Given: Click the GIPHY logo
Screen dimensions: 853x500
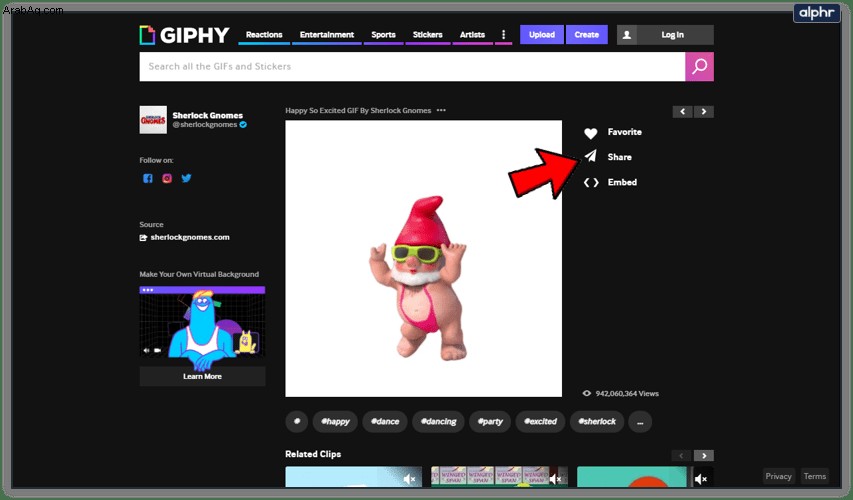Looking at the screenshot, I should pyautogui.click(x=184, y=35).
